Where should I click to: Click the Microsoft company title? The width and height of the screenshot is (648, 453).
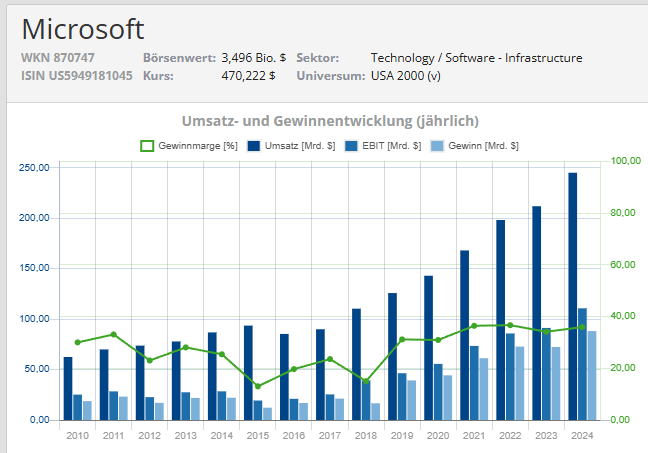(x=83, y=29)
